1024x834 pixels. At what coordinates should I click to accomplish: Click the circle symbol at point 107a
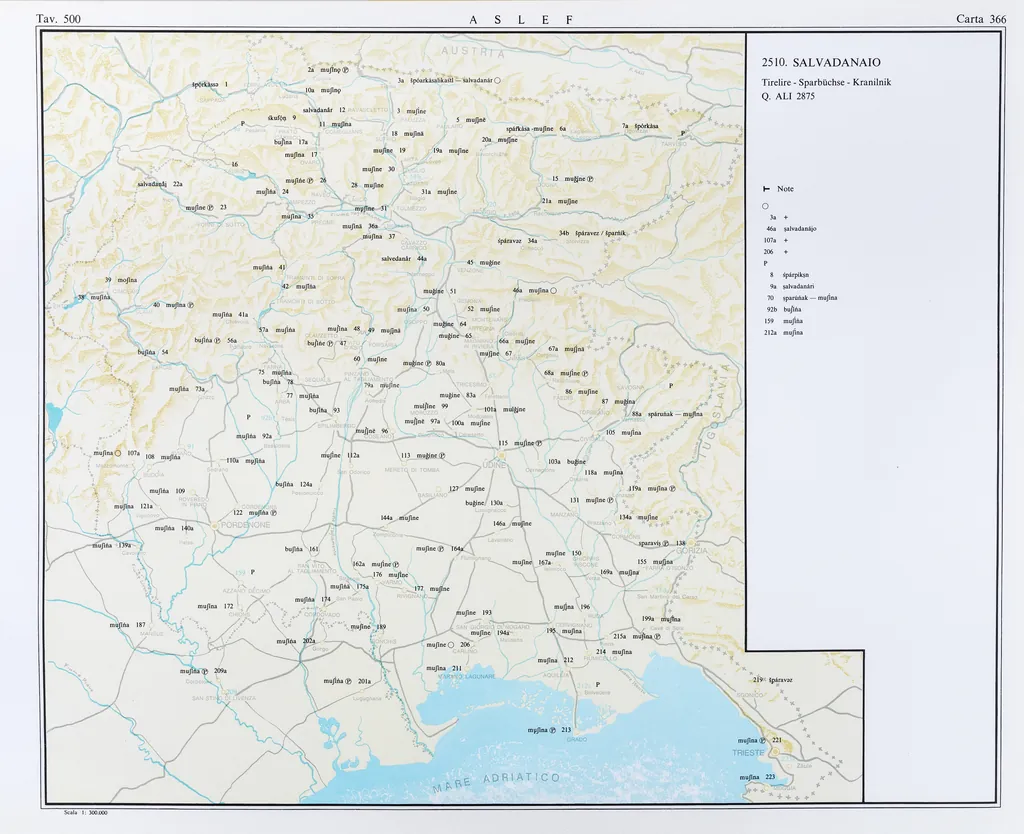(118, 453)
